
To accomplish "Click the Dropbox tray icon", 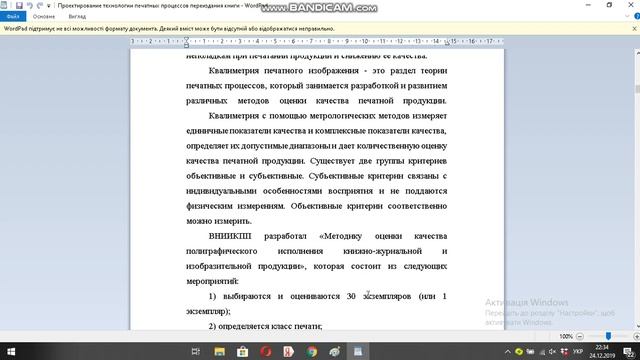I will (x=564, y=351).
